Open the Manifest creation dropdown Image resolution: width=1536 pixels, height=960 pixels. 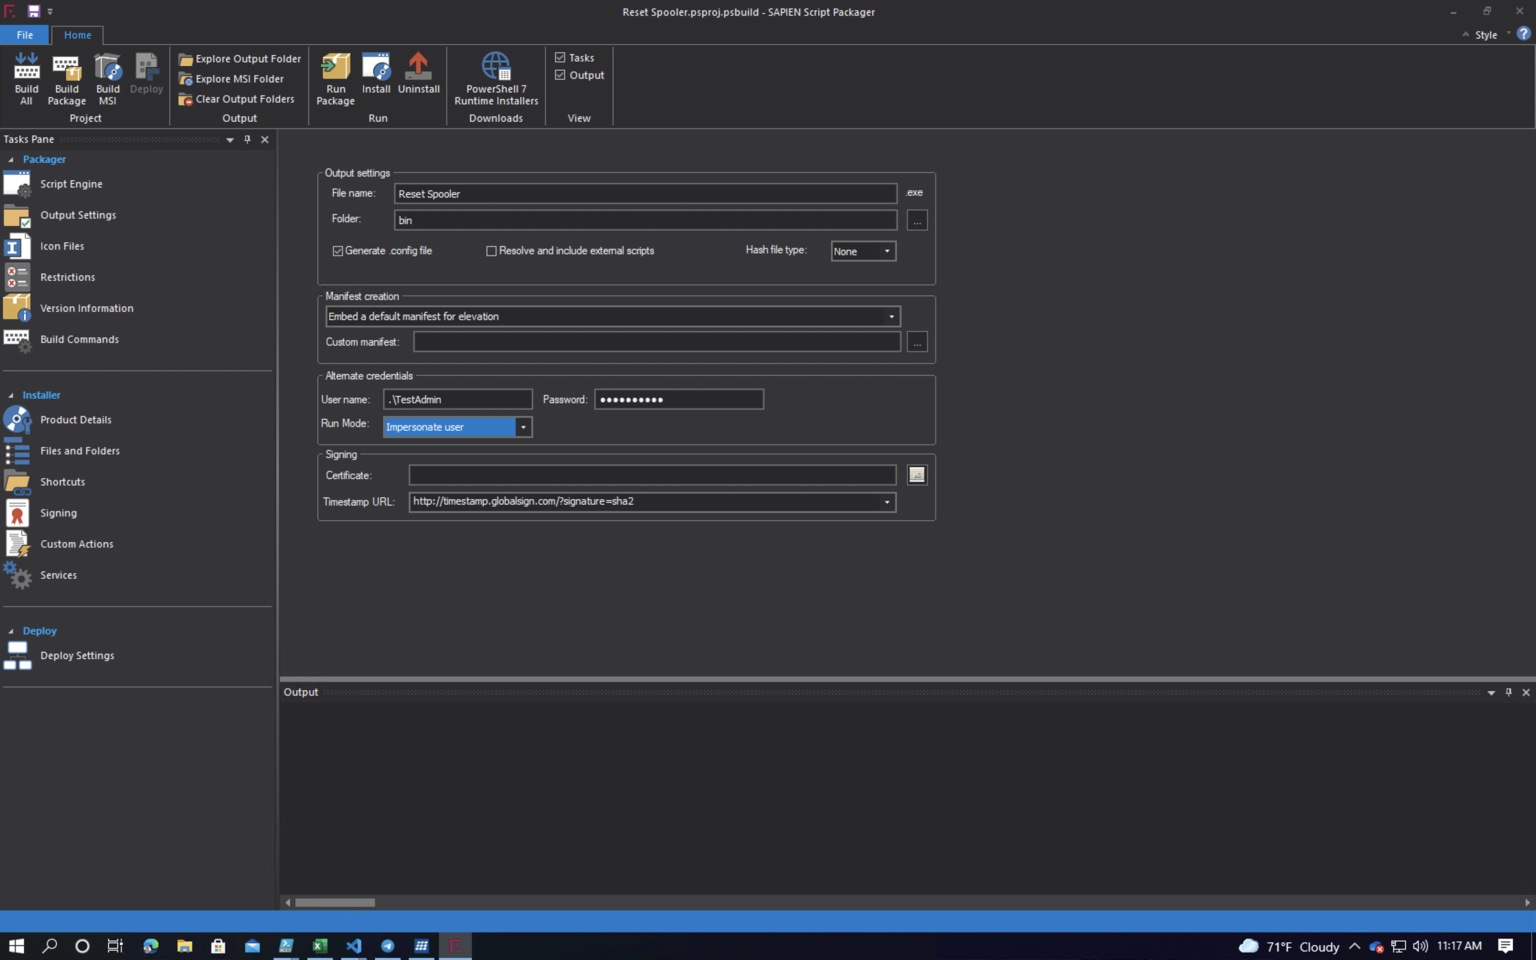892,317
